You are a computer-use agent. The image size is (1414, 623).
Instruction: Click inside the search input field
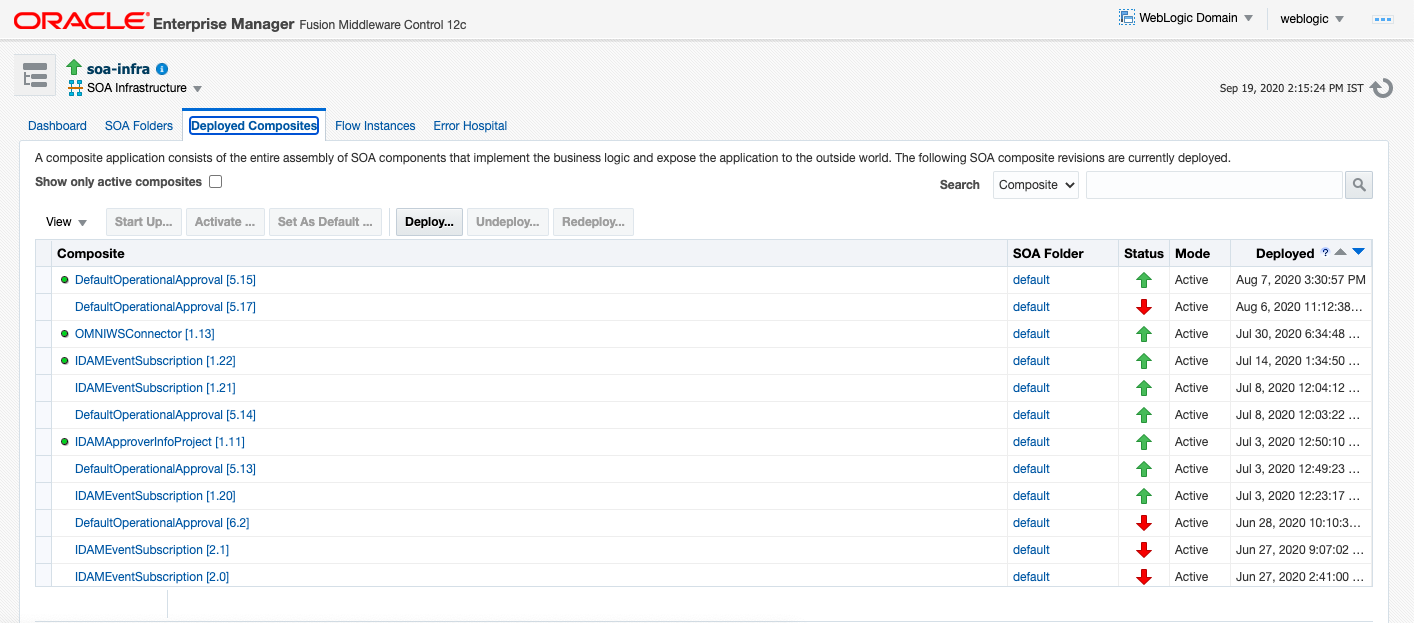(1213, 184)
